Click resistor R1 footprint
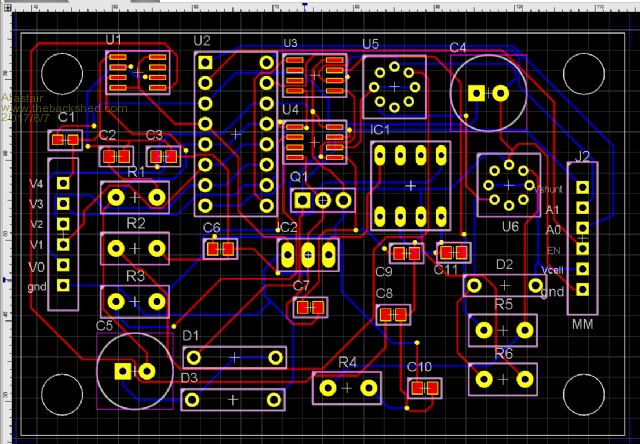Viewport: 640px width, 444px height. [135, 198]
